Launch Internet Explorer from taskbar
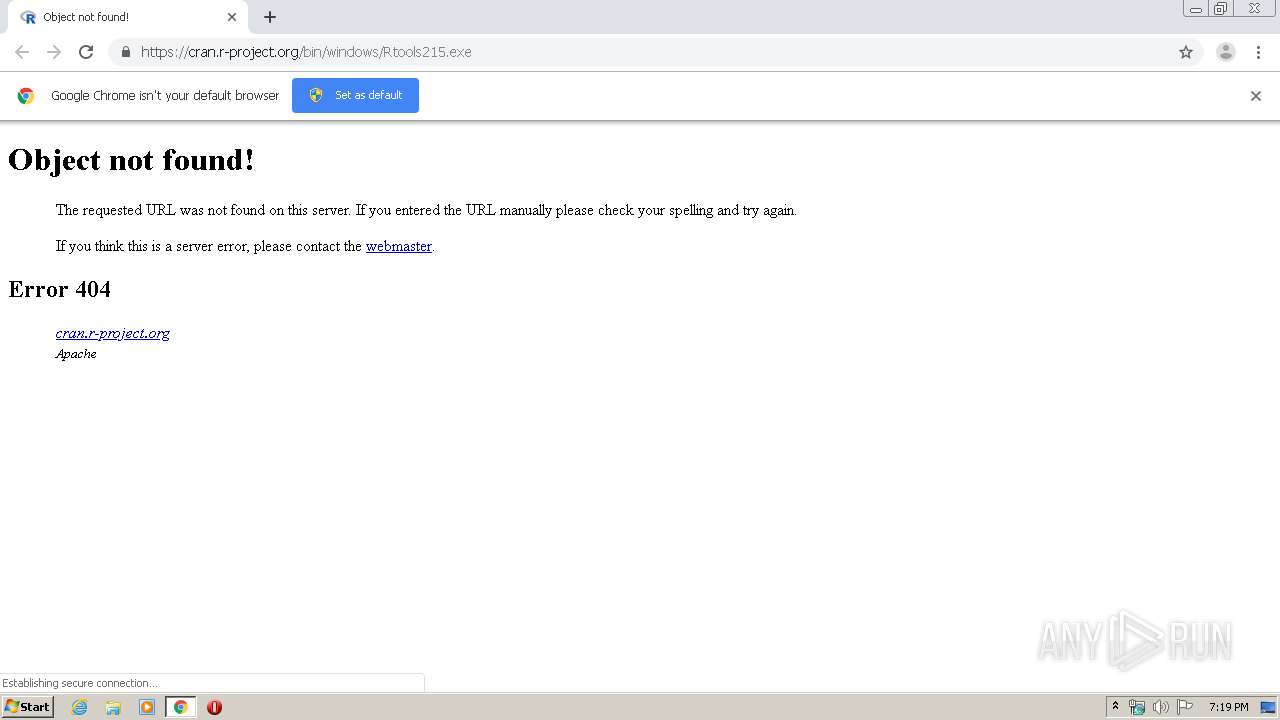Image resolution: width=1280 pixels, height=720 pixels. pyautogui.click(x=80, y=707)
